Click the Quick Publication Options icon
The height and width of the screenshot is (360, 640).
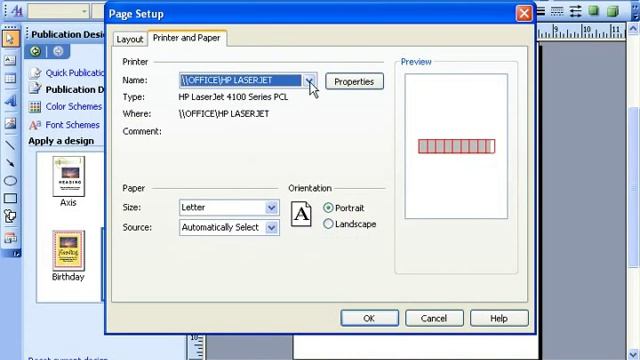click(x=35, y=73)
